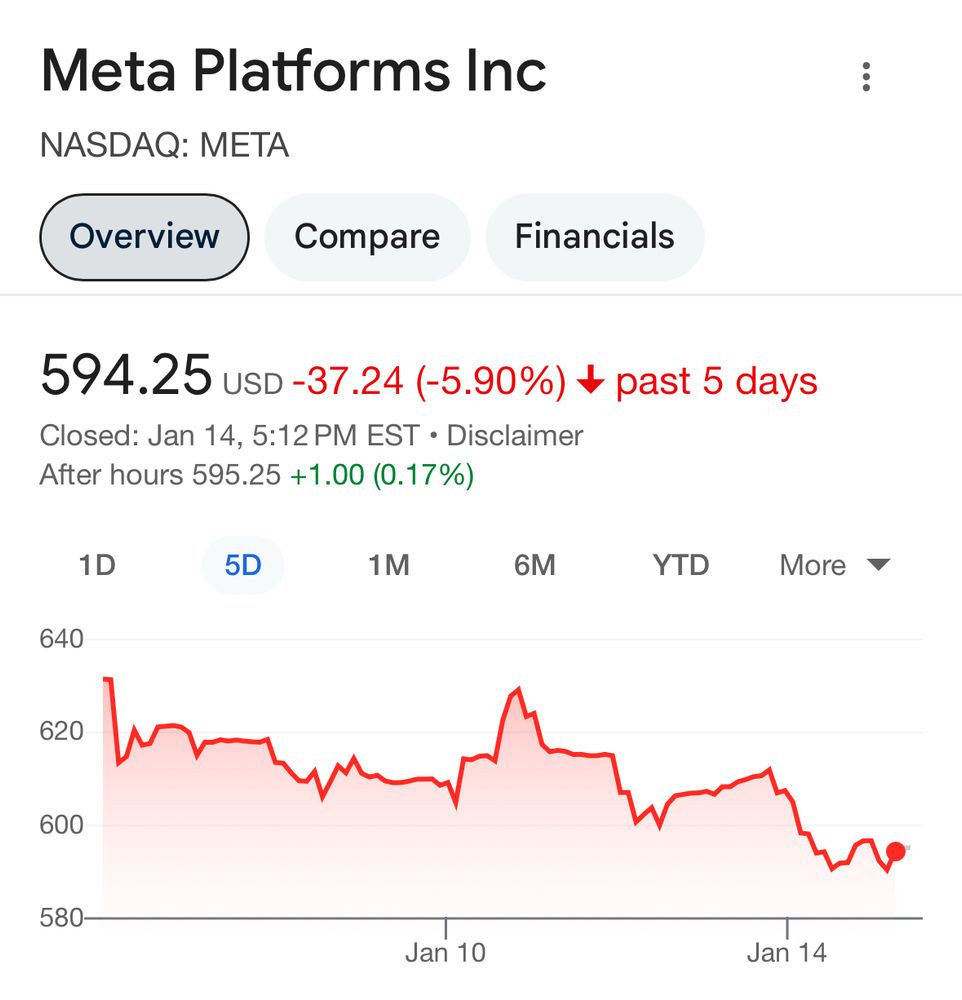Select the 1D chart time range
962x1000 pixels.
(x=97, y=565)
